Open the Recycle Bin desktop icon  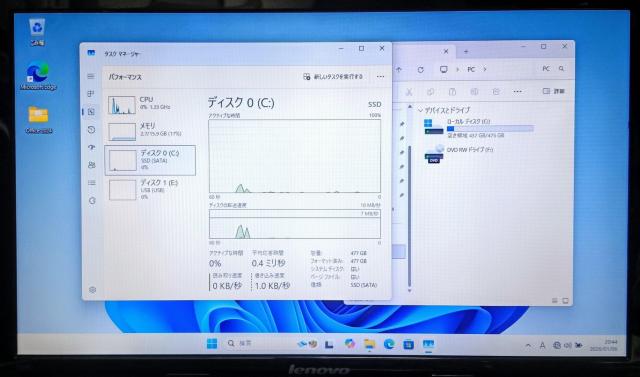click(37, 32)
